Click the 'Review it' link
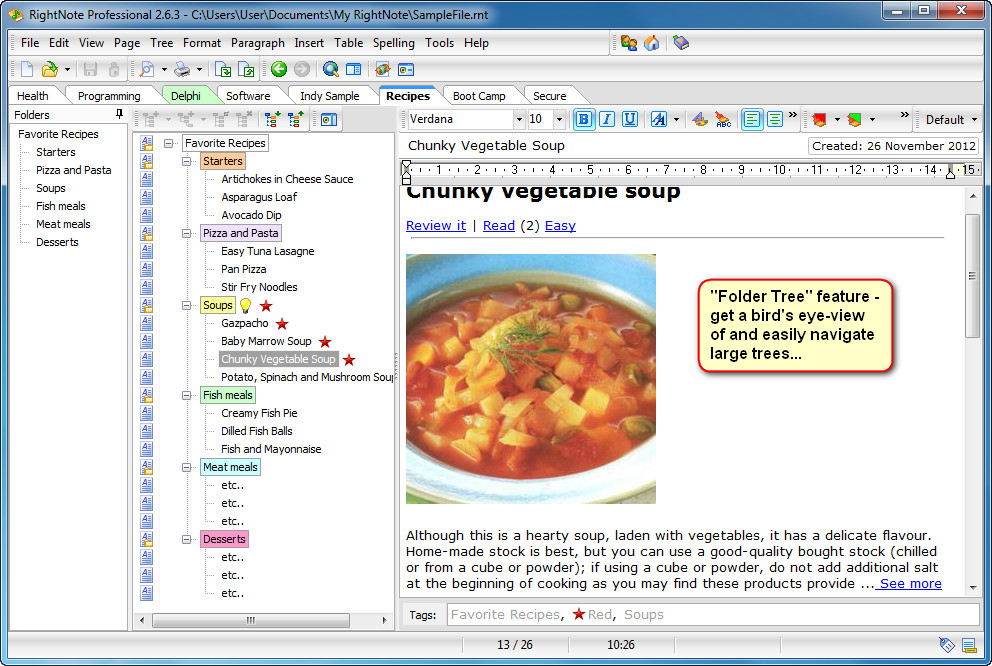 click(x=436, y=225)
